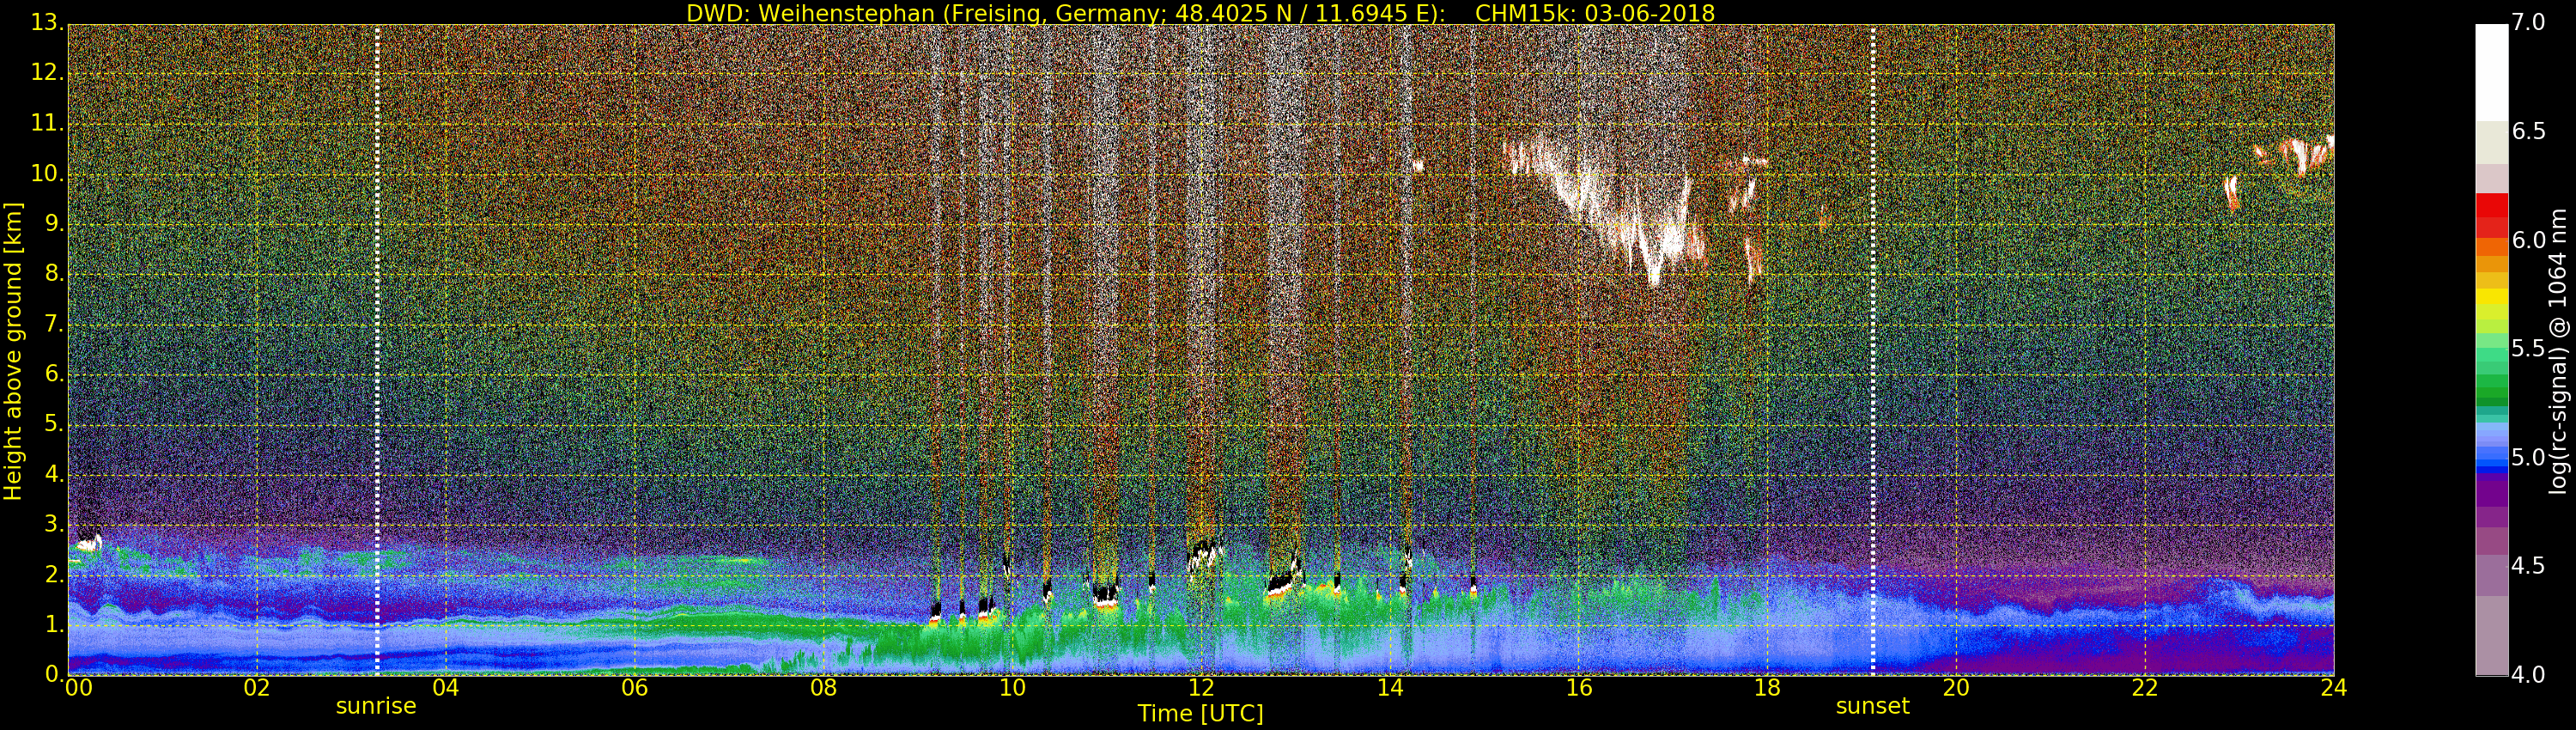The width and height of the screenshot is (2576, 730).
Task: Click the "Time [UTC]" axis label
Action: (1200, 714)
